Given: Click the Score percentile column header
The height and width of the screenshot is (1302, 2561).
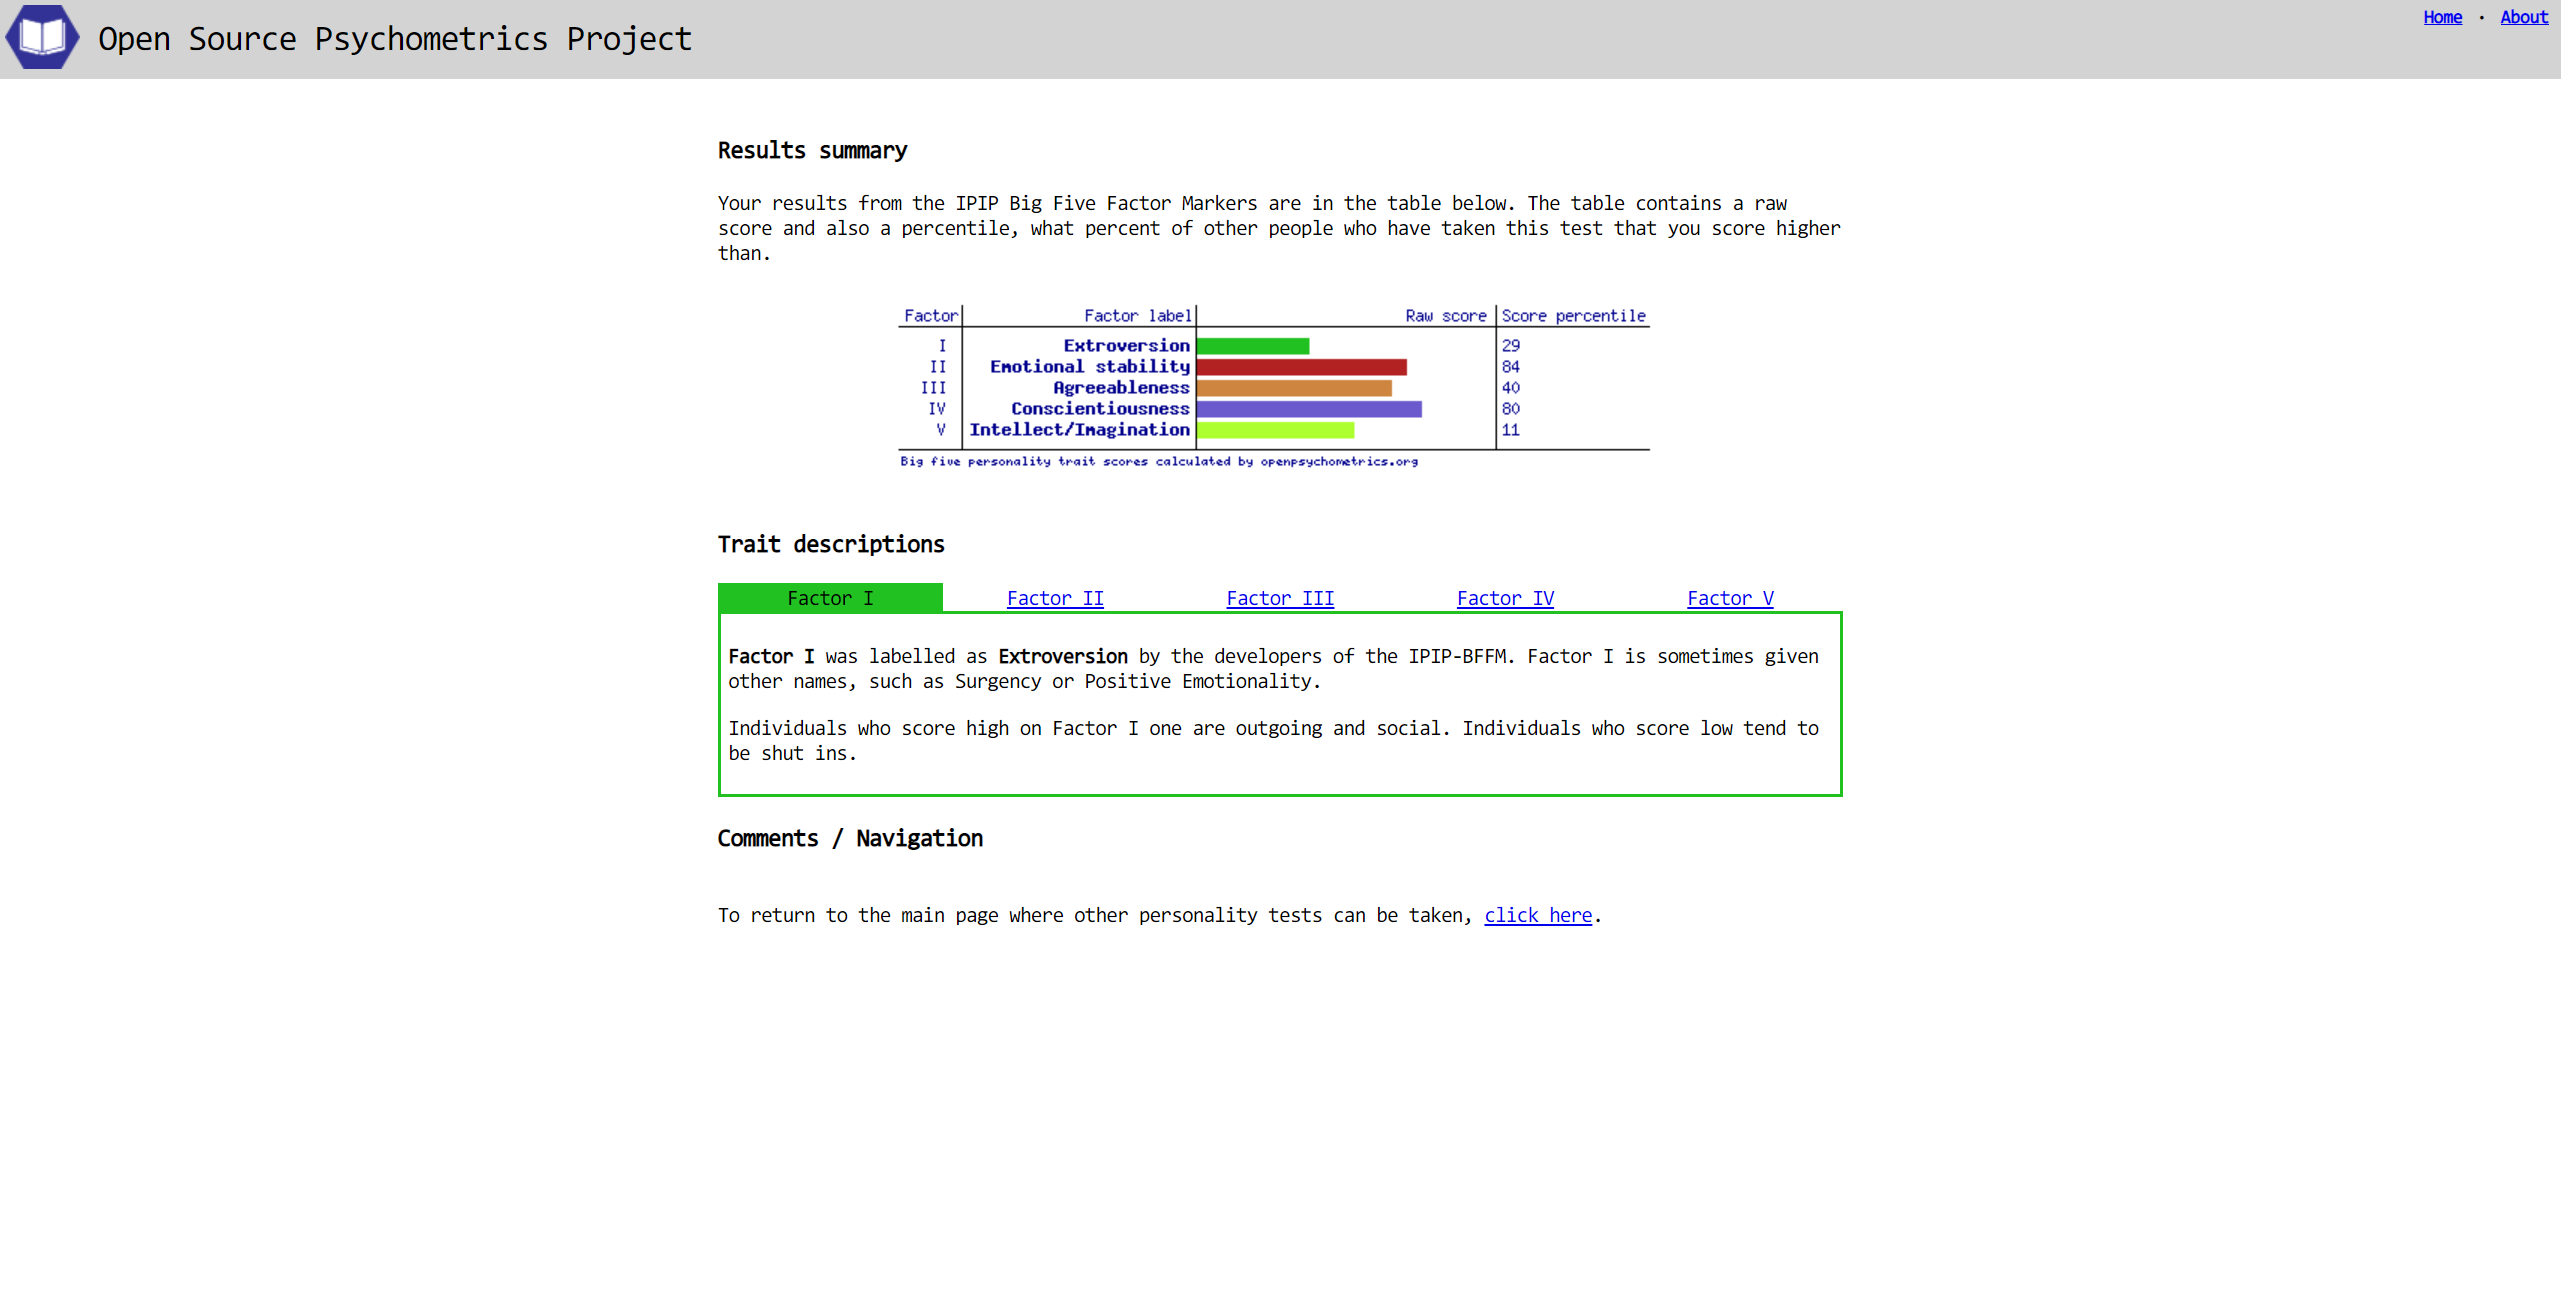Looking at the screenshot, I should (x=1572, y=316).
